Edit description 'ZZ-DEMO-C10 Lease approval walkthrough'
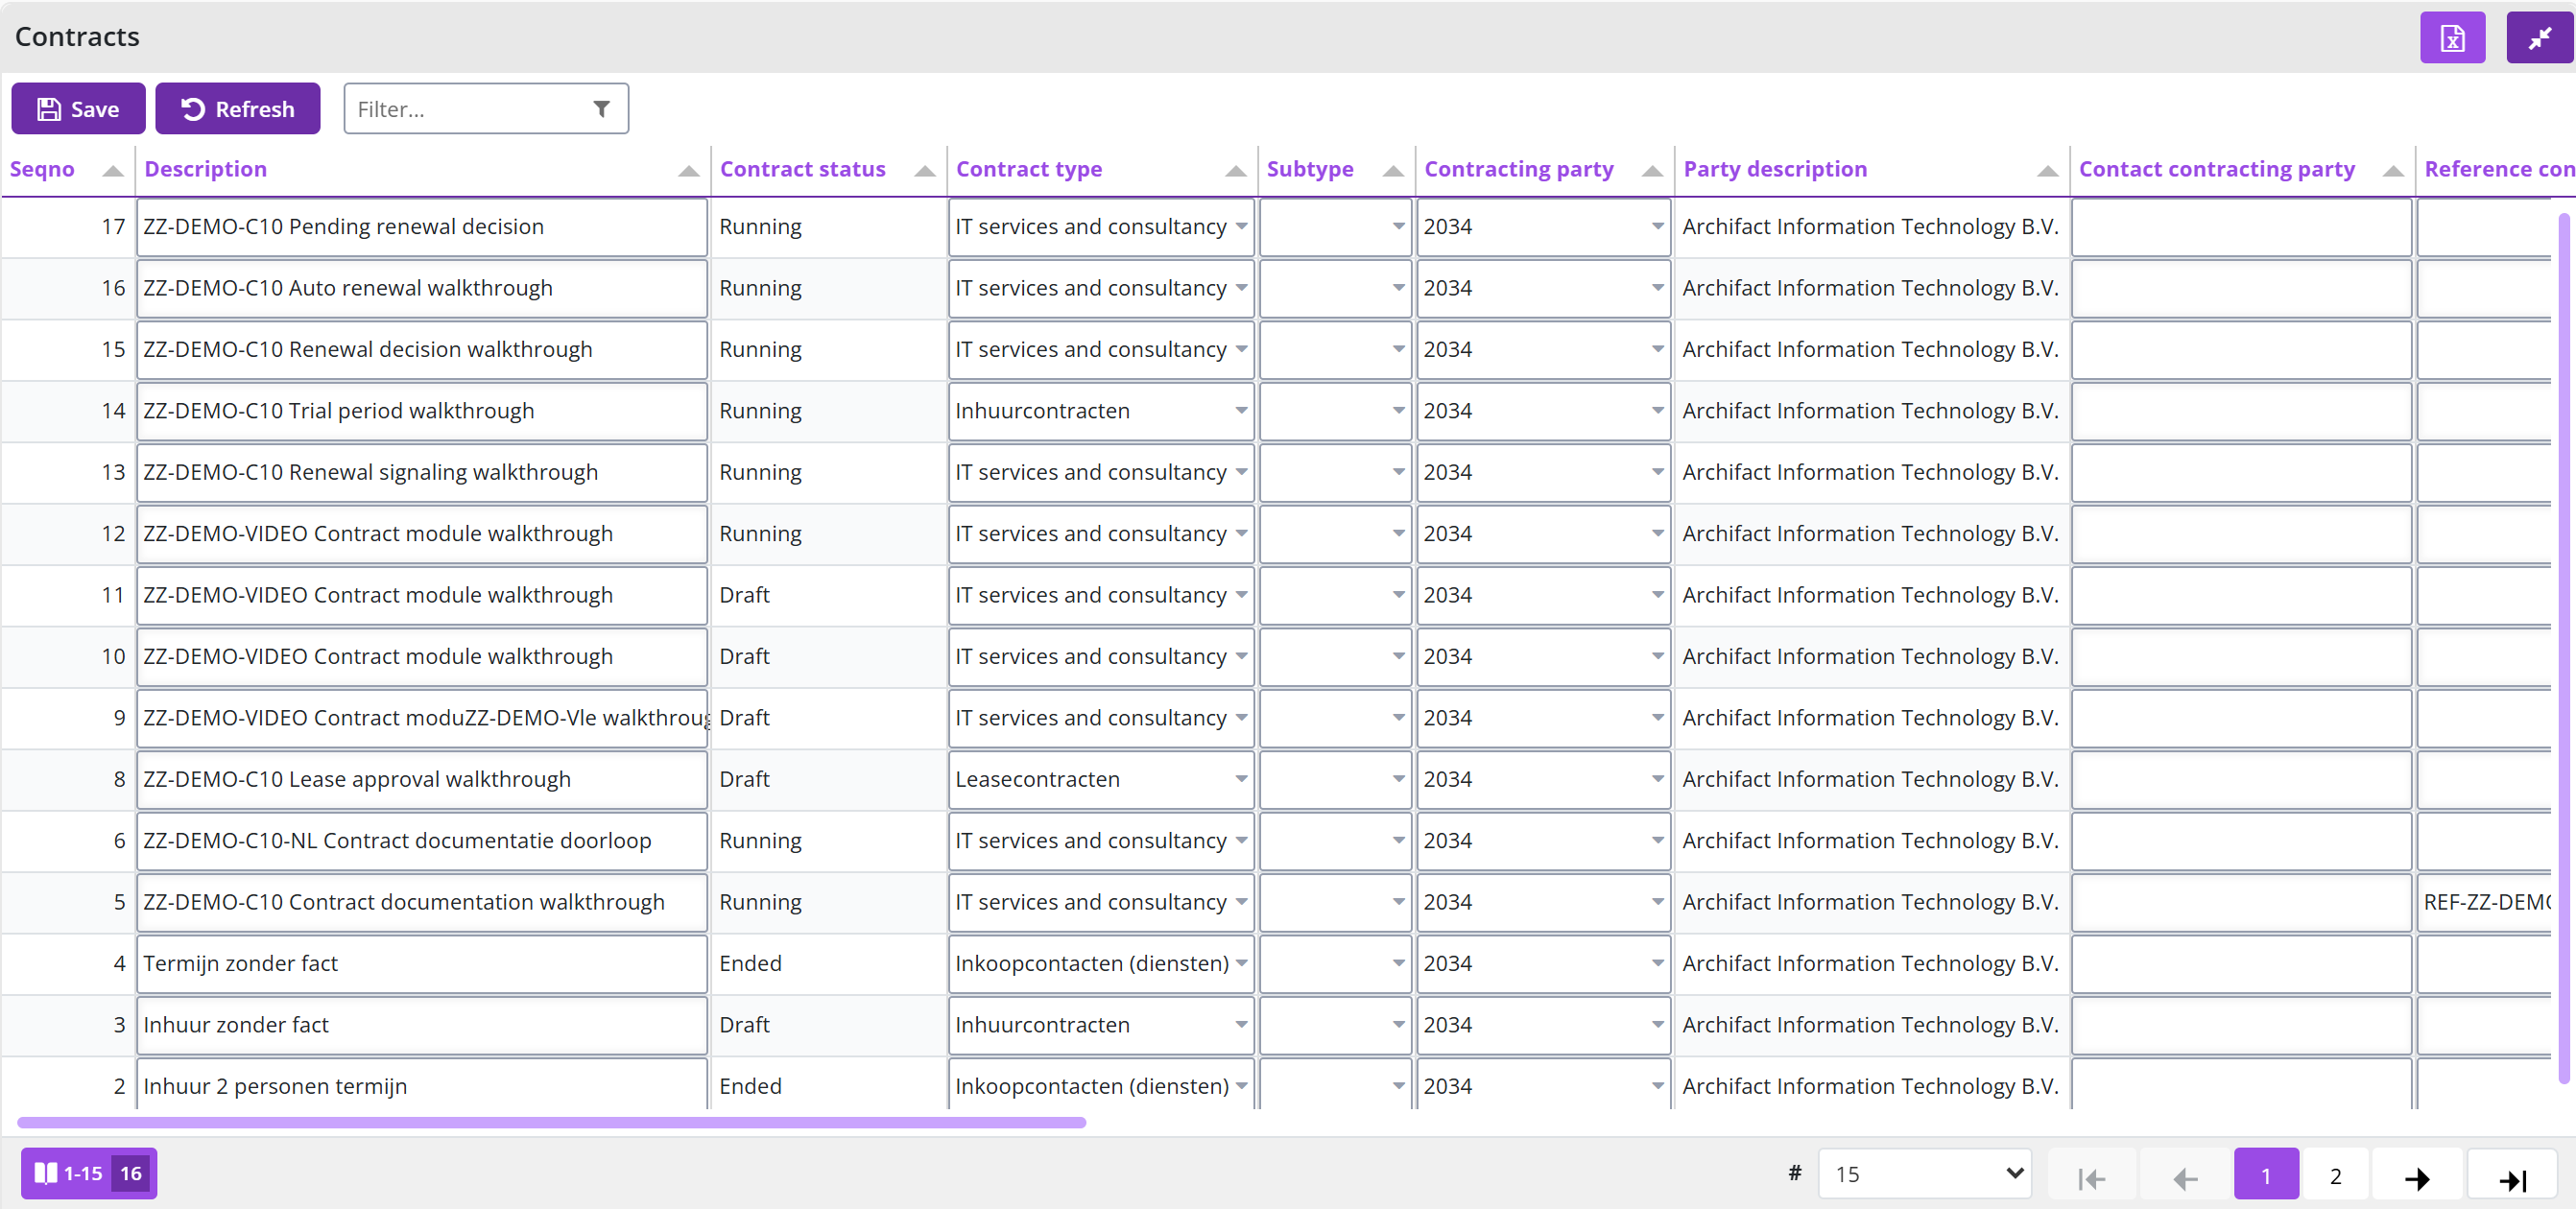2576x1209 pixels. (422, 779)
